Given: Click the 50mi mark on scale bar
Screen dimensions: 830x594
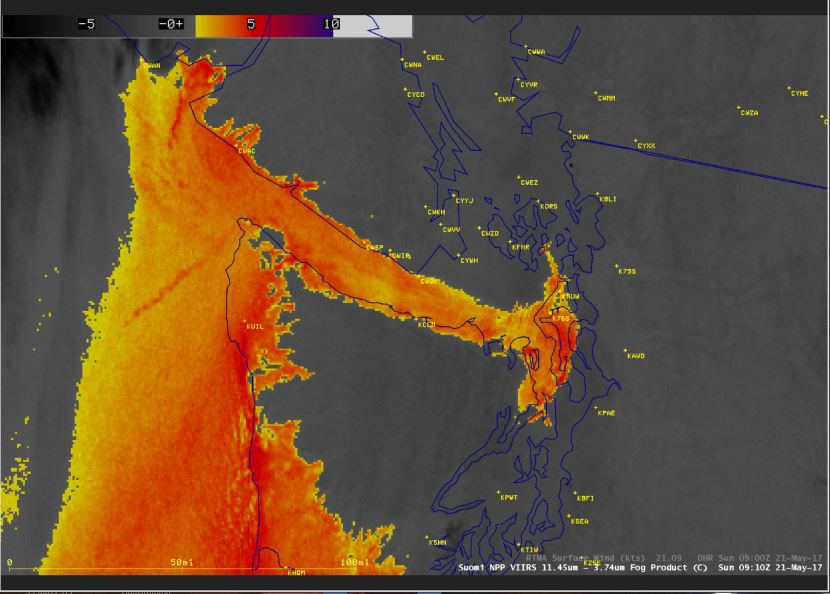Looking at the screenshot, I should pos(182,562).
